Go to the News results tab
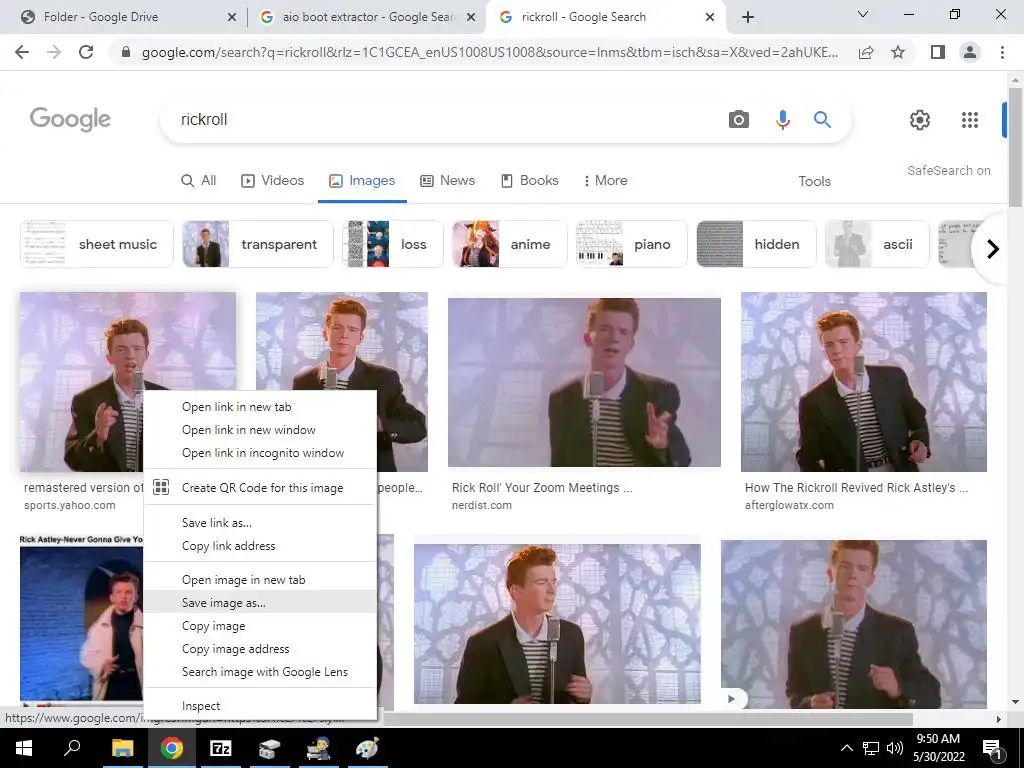 point(447,181)
